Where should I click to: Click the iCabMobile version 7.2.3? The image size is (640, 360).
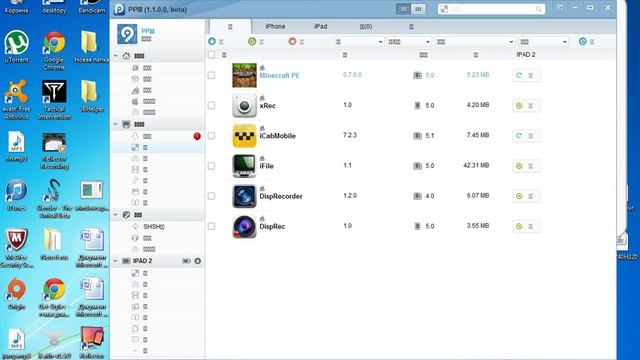point(350,135)
